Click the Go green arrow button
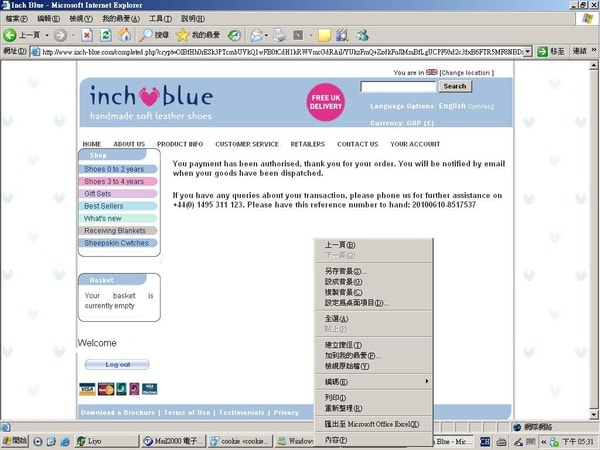The width and height of the screenshot is (600, 450). [542, 51]
